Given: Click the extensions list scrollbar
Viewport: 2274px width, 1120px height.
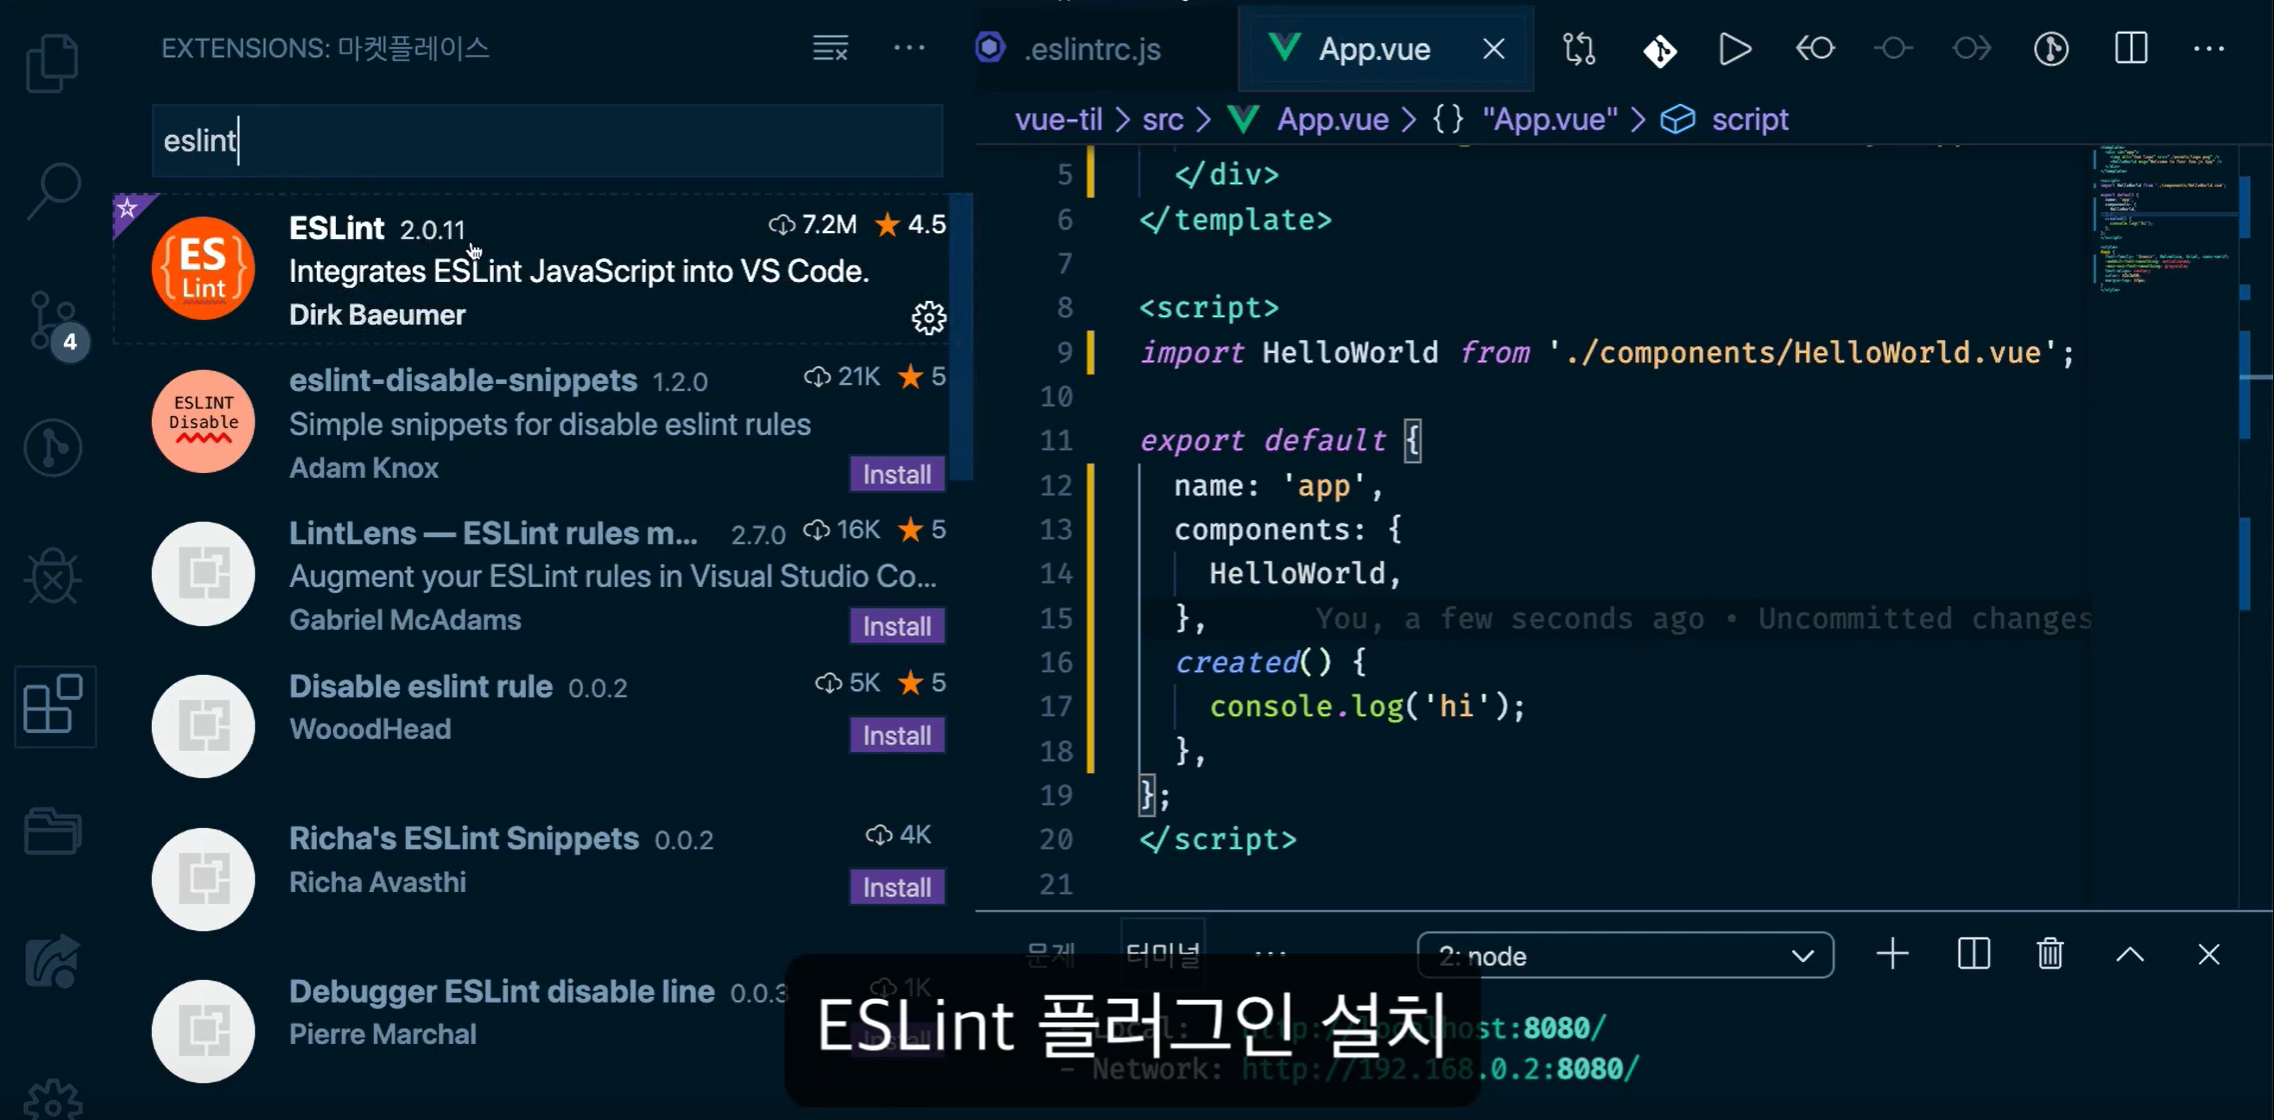Looking at the screenshot, I should click(961, 337).
